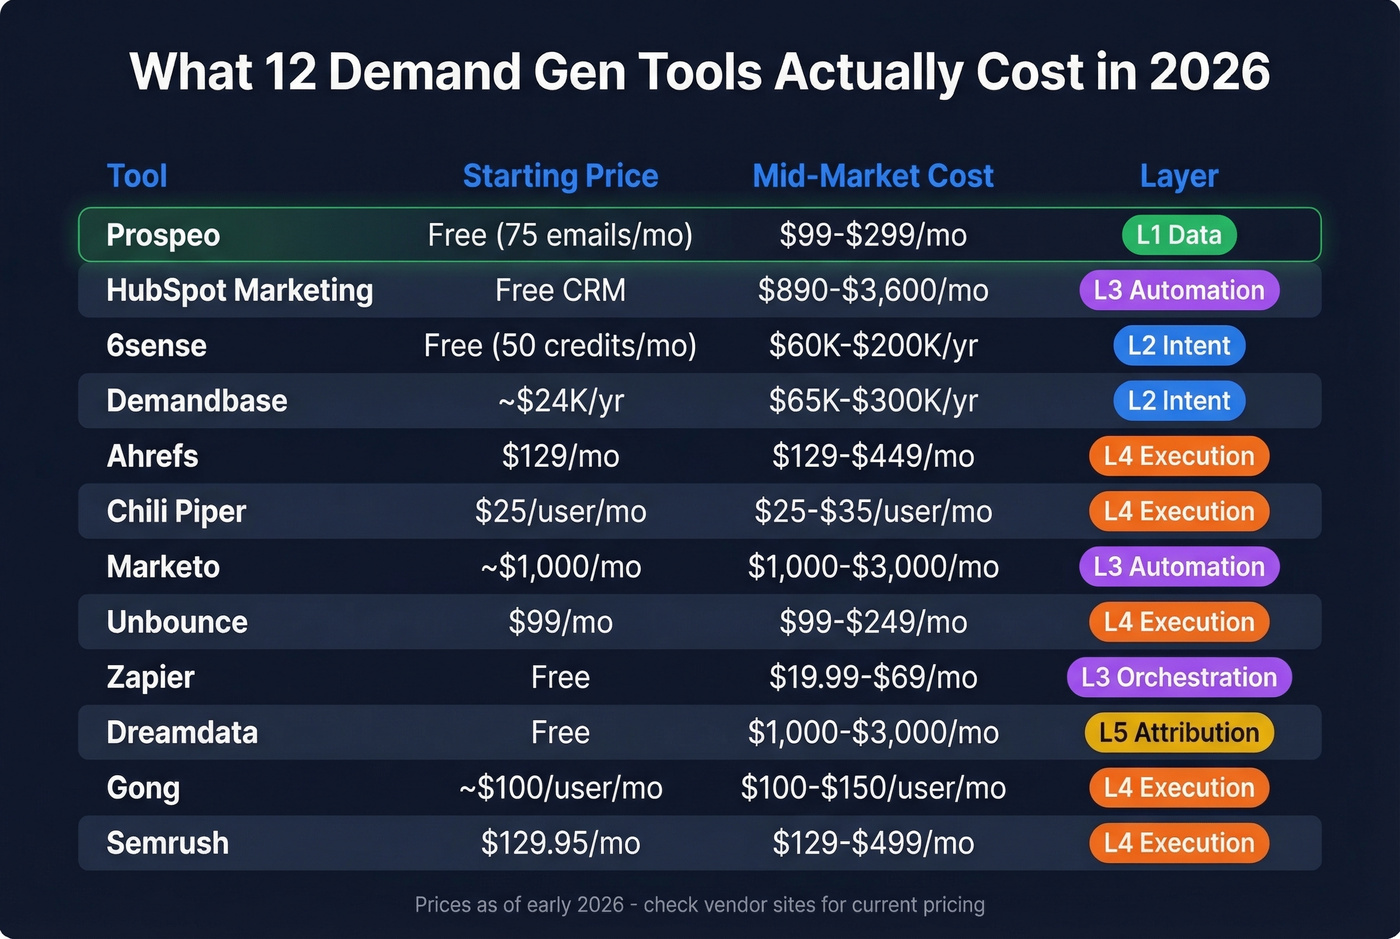Click the yellow L5 Attribution badge for Dreamdata
This screenshot has height=939, width=1400.
(1179, 732)
